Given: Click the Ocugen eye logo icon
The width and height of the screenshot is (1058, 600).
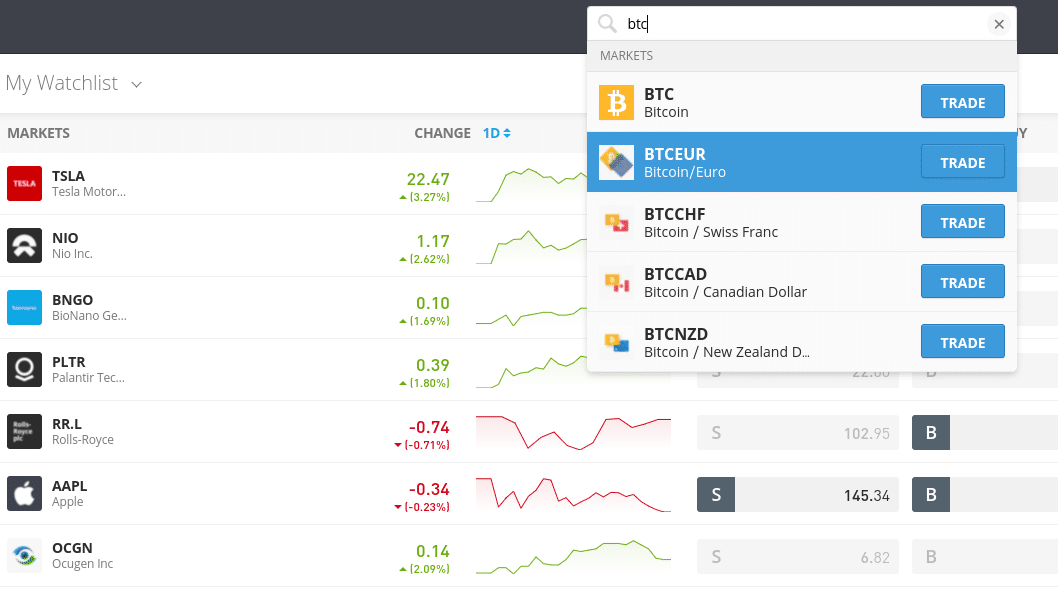Looking at the screenshot, I should click(24, 556).
